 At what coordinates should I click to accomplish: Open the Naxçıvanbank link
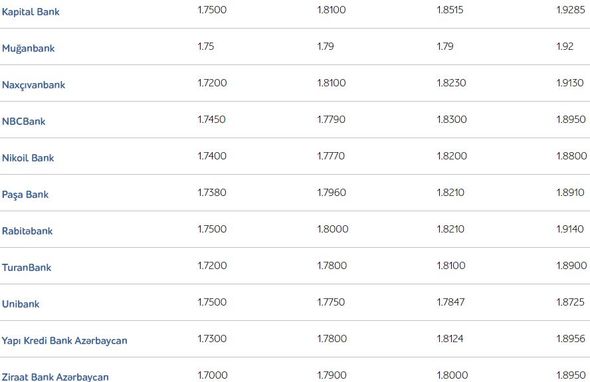pyautogui.click(x=33, y=85)
